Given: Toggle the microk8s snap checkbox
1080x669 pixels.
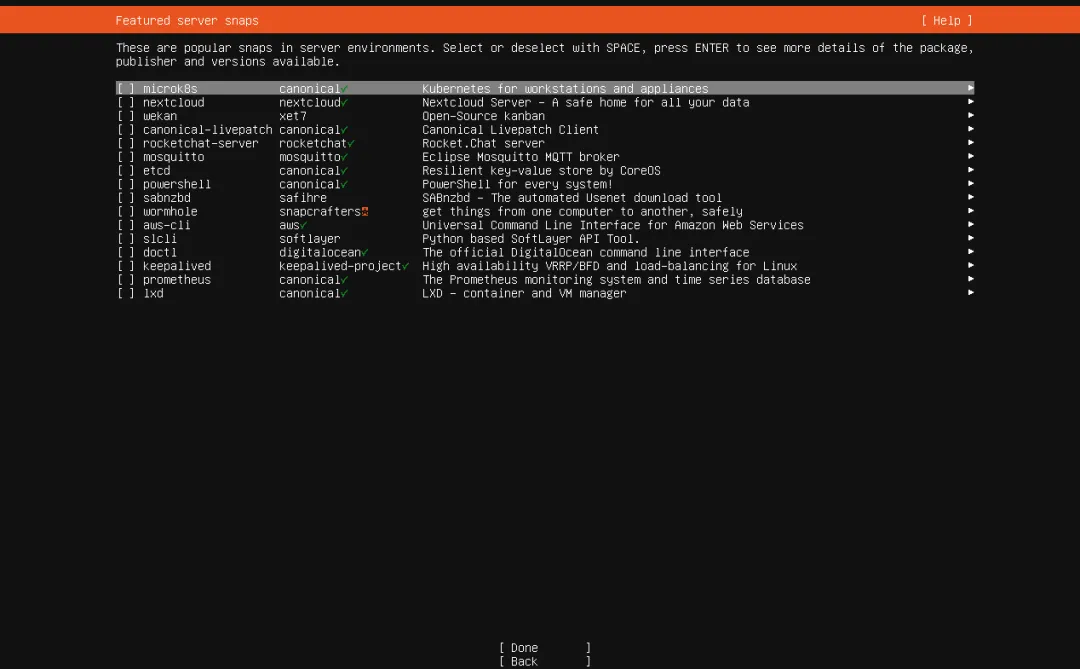Looking at the screenshot, I should click(x=126, y=88).
